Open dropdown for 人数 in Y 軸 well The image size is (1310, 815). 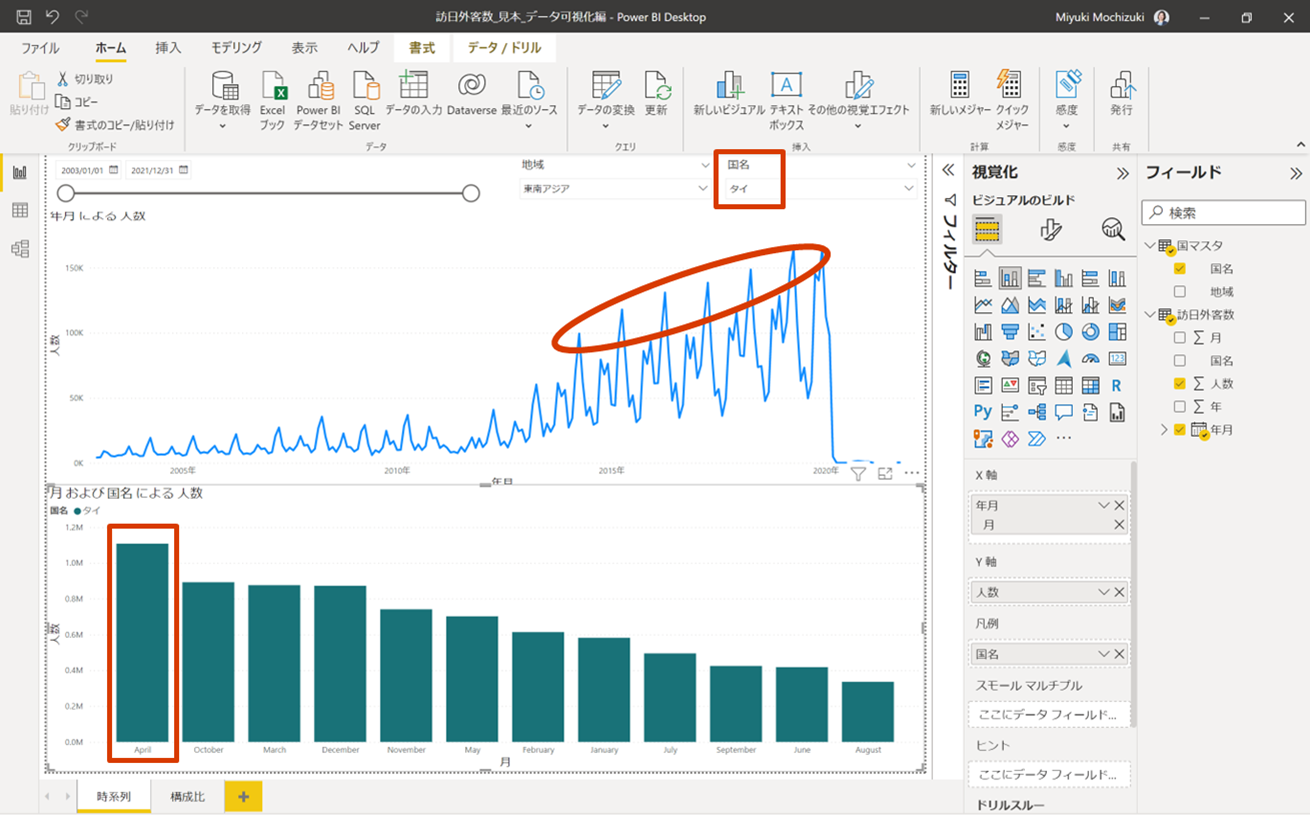(1104, 592)
